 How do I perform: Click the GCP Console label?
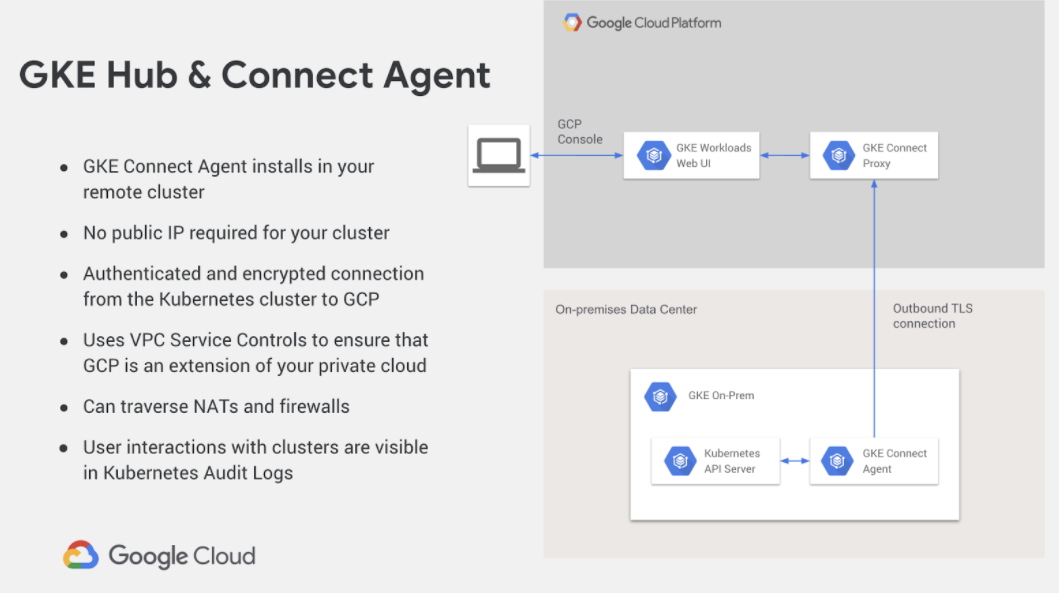(x=580, y=132)
